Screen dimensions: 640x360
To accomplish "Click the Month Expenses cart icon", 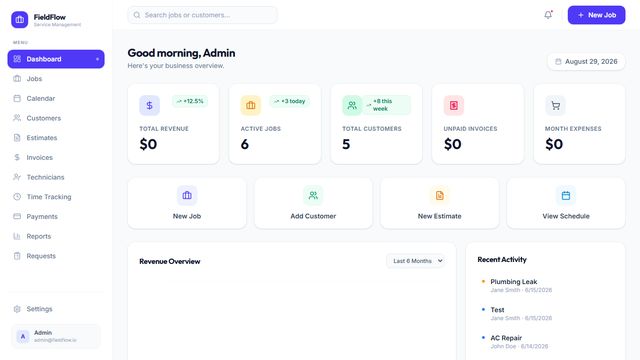I will pyautogui.click(x=555, y=105).
